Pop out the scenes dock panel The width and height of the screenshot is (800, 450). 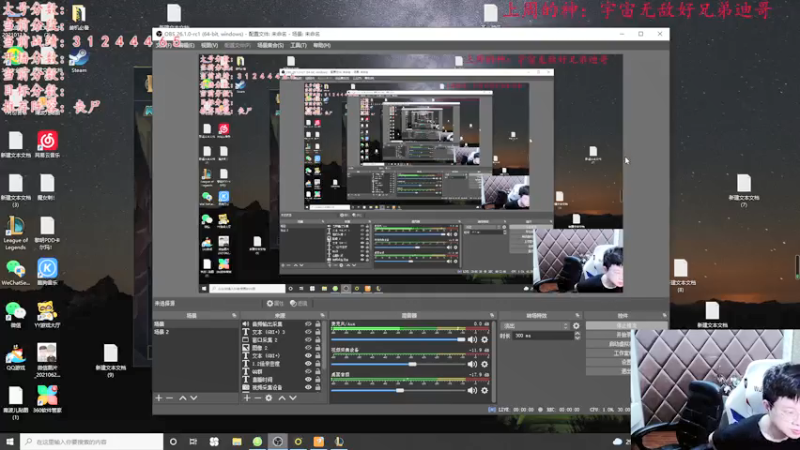[x=234, y=315]
